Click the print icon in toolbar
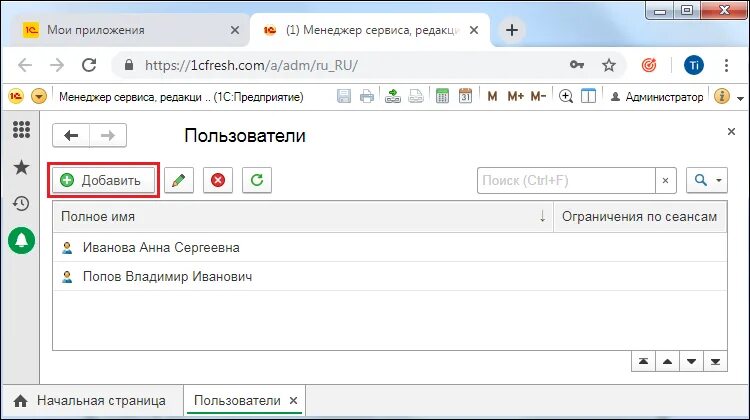Screen dimensions: 750x420 (367, 96)
